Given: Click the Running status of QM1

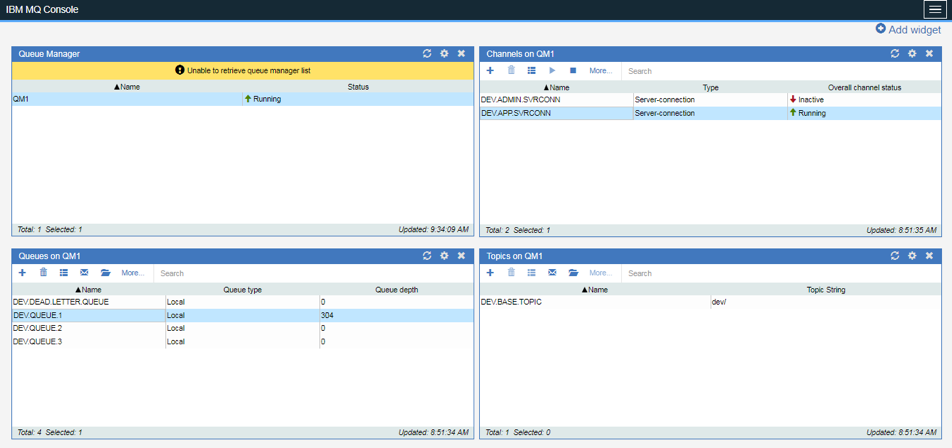Looking at the screenshot, I should coord(262,99).
